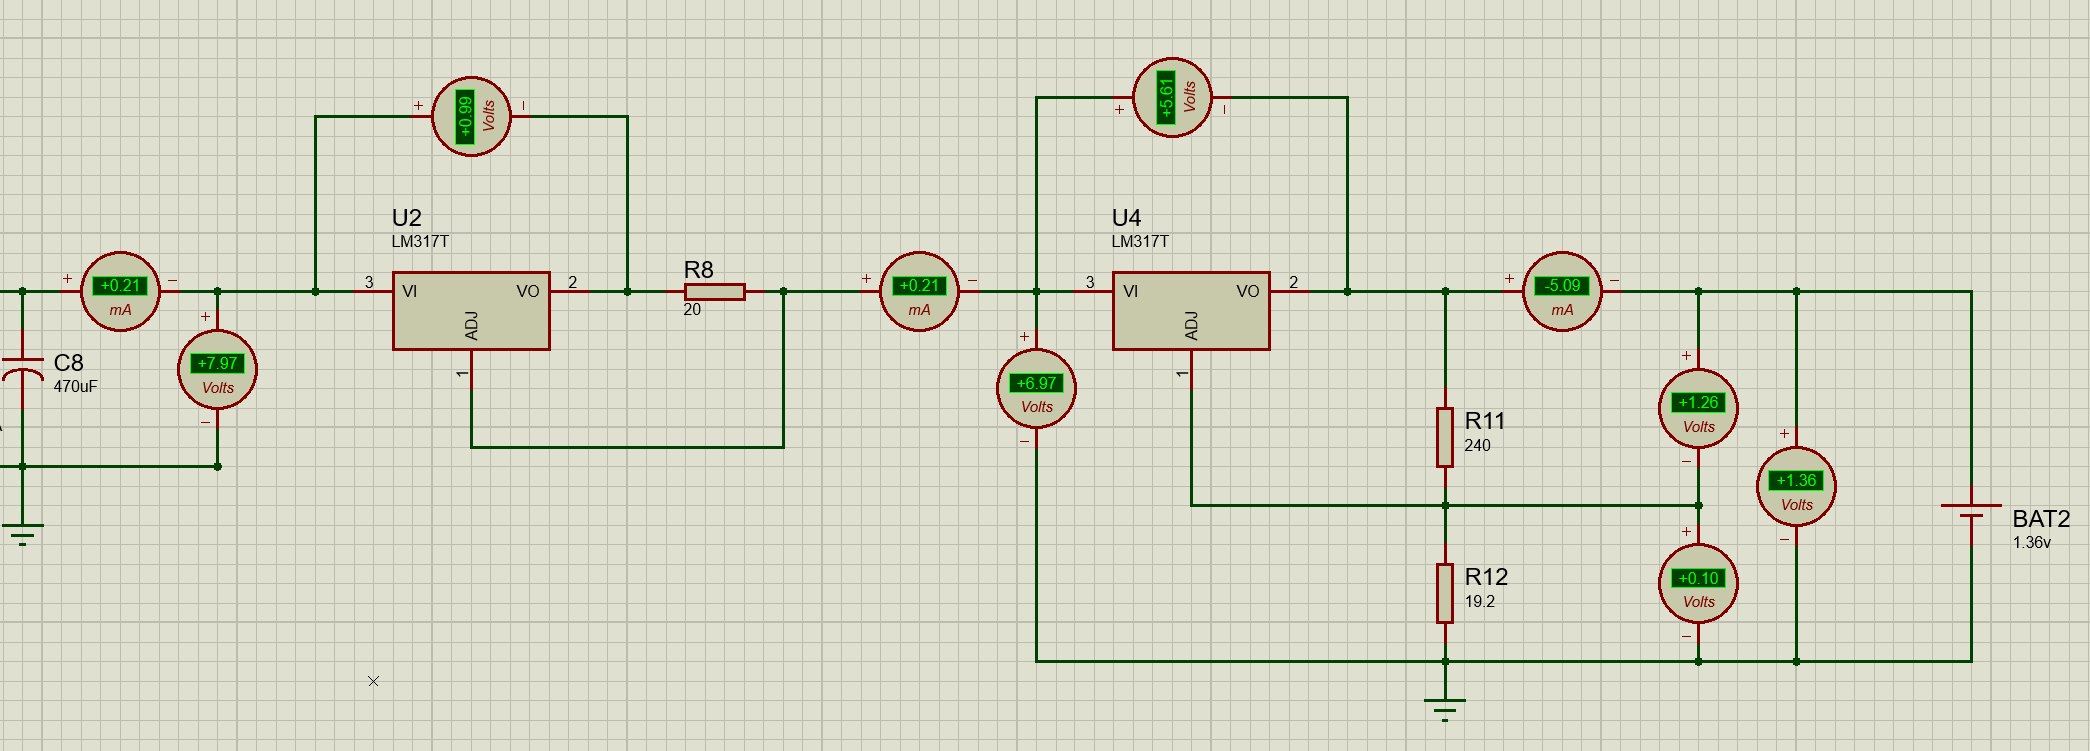Viewport: 2090px width, 751px height.
Task: Select the voltmeter reading +6.97 Volts
Action: [1036, 389]
